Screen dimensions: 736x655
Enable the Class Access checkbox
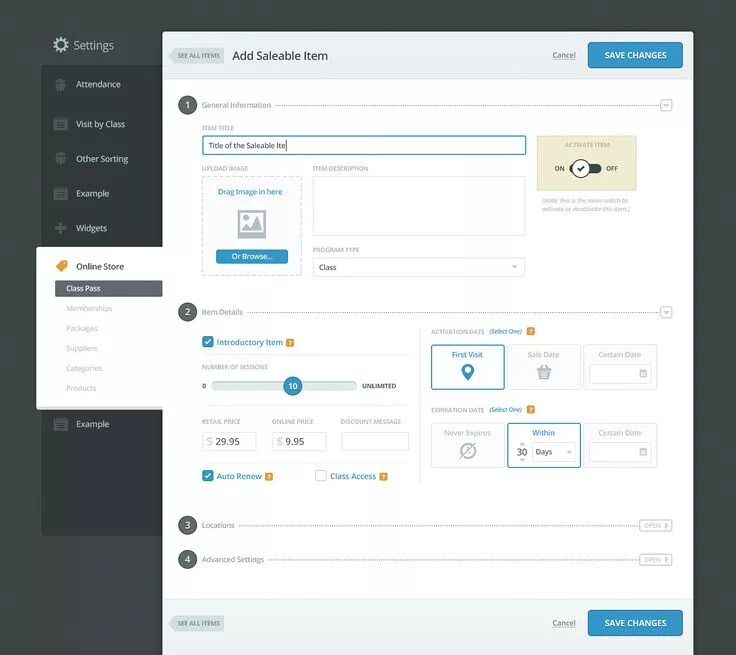tap(321, 476)
